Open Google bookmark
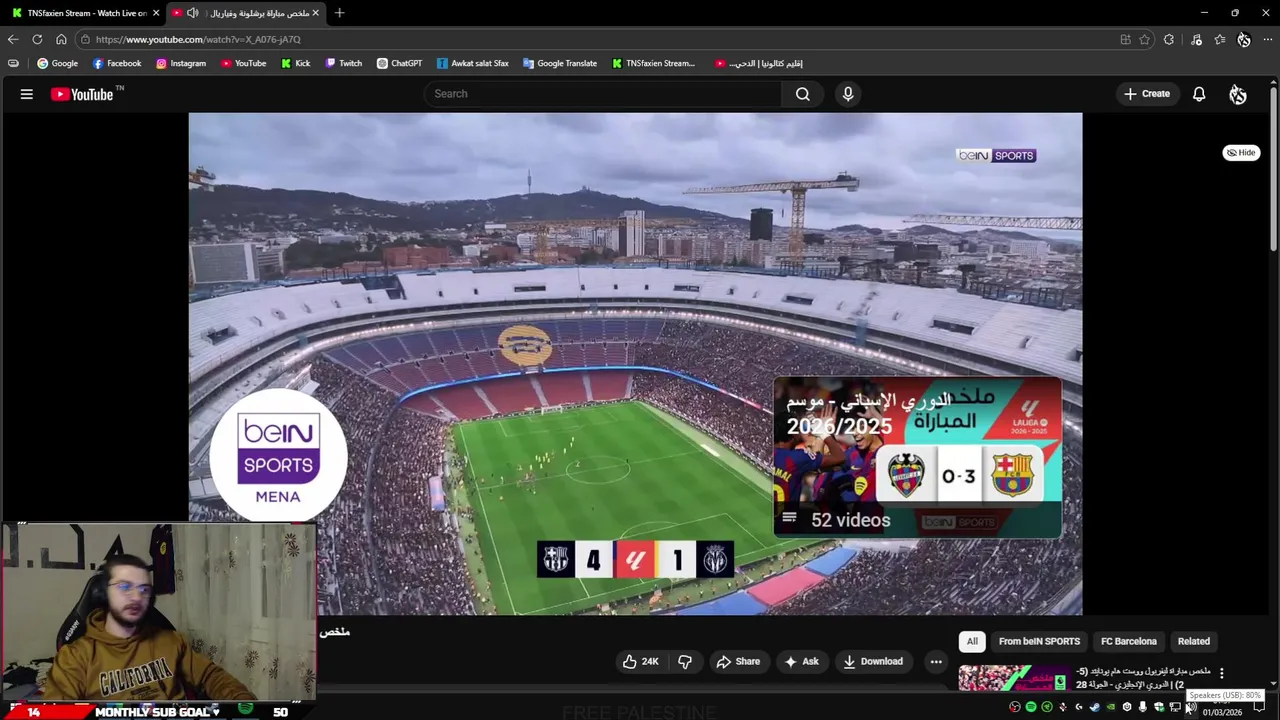The width and height of the screenshot is (1280, 720). (x=57, y=63)
